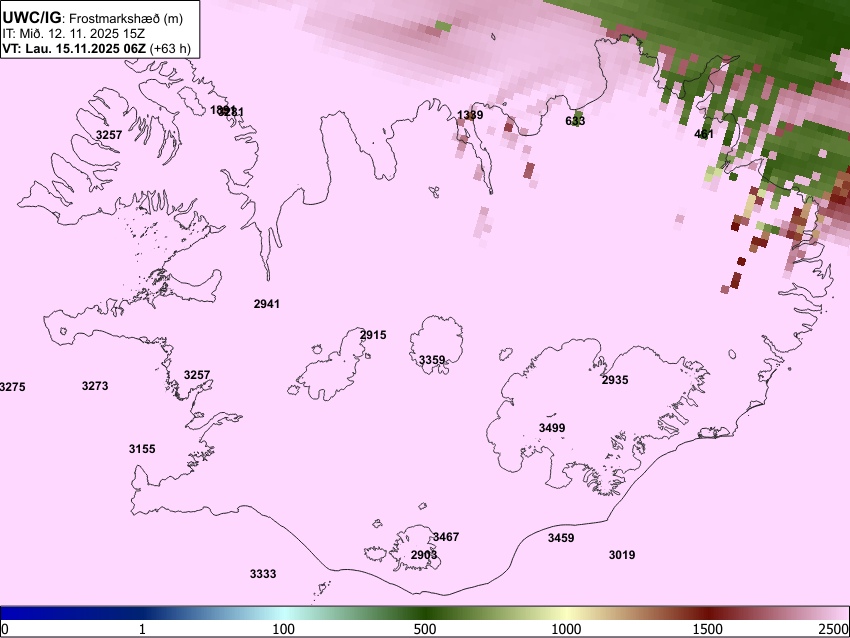The width and height of the screenshot is (850, 638).
Task: Click the 3155 value
Action: point(142,449)
